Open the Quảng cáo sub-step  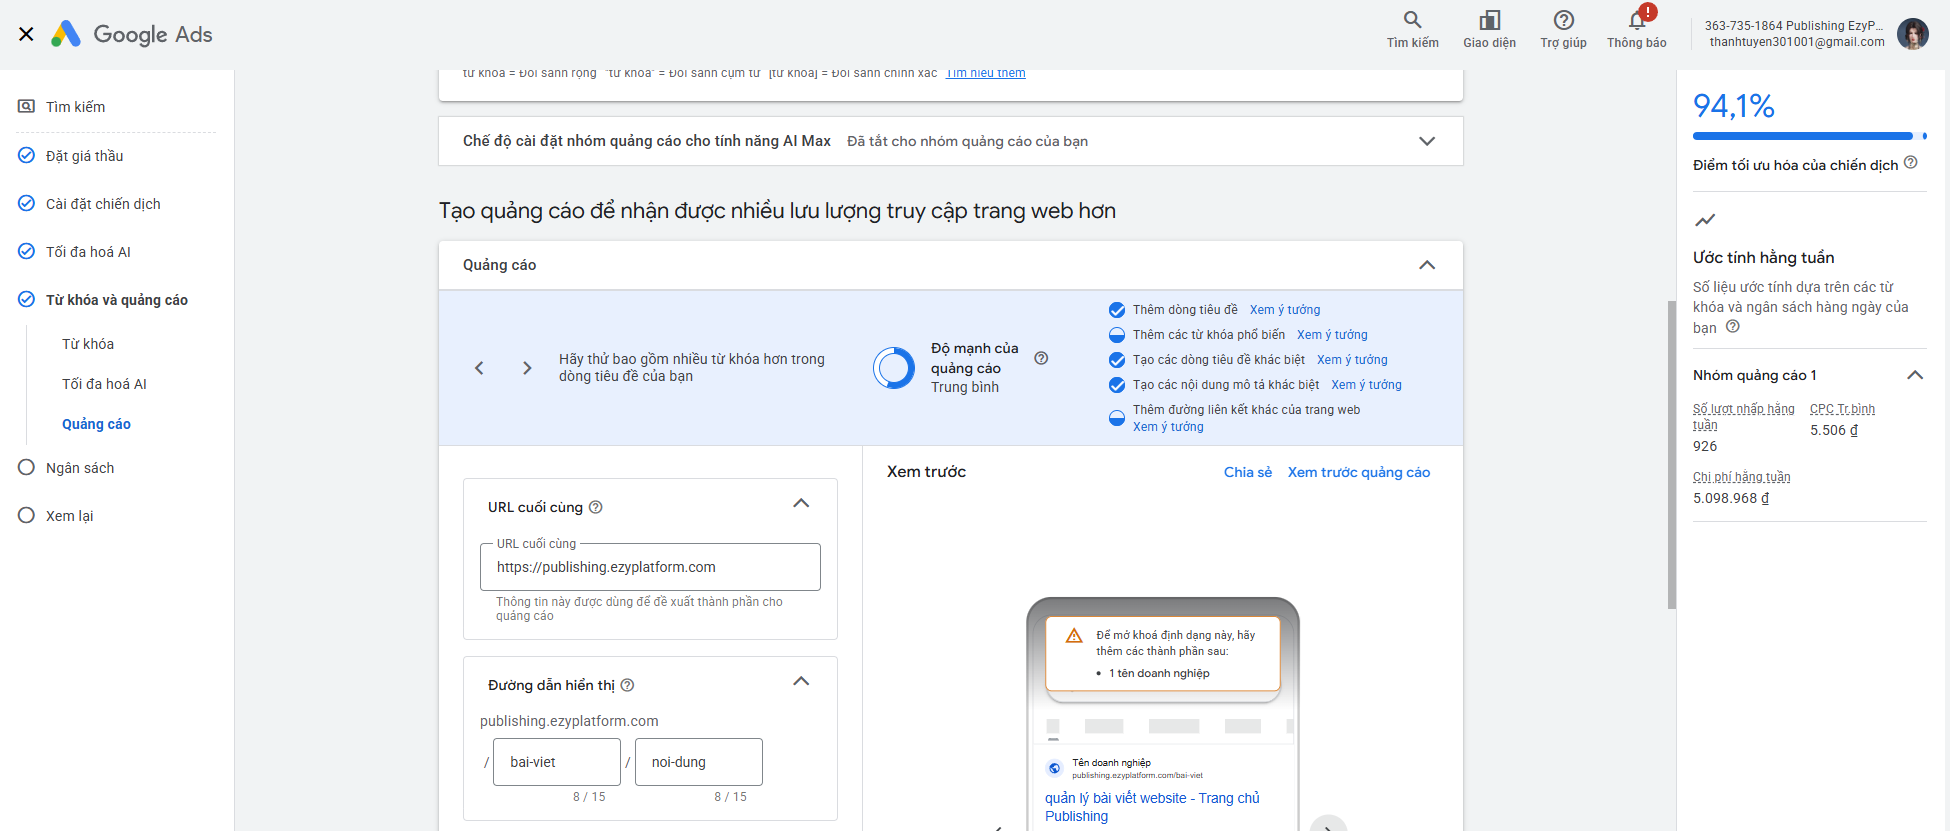96,424
